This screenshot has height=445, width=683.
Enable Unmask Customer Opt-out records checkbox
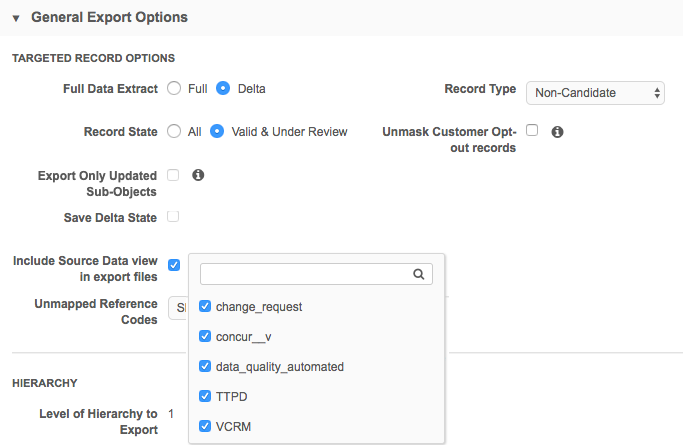[532, 130]
